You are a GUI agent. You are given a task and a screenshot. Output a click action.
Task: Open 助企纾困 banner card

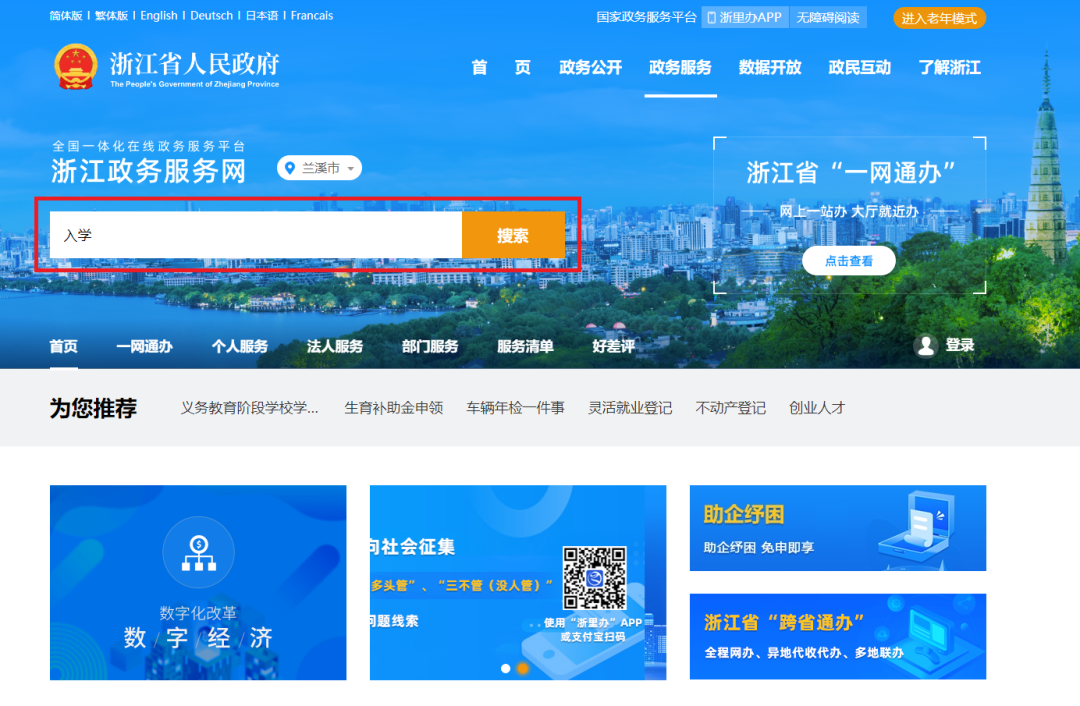click(x=838, y=528)
